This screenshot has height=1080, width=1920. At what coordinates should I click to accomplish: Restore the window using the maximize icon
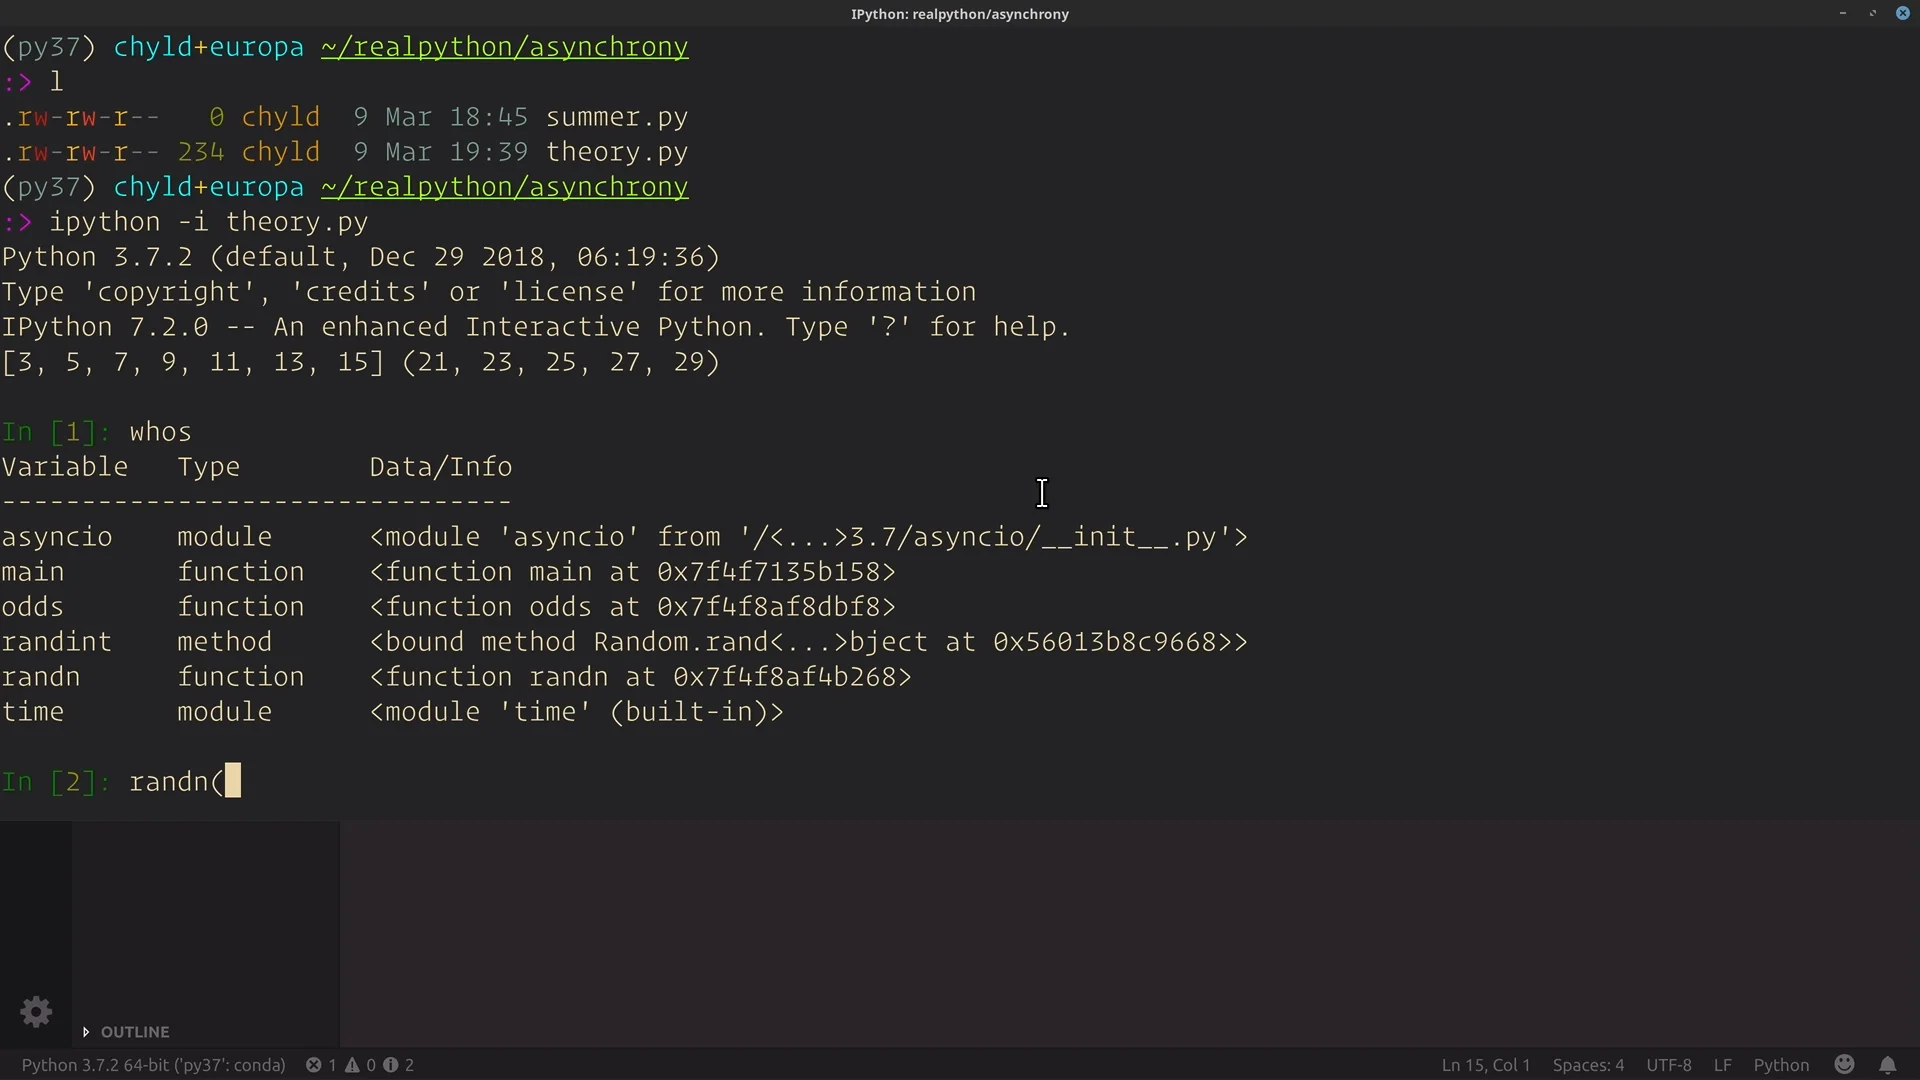click(1872, 13)
